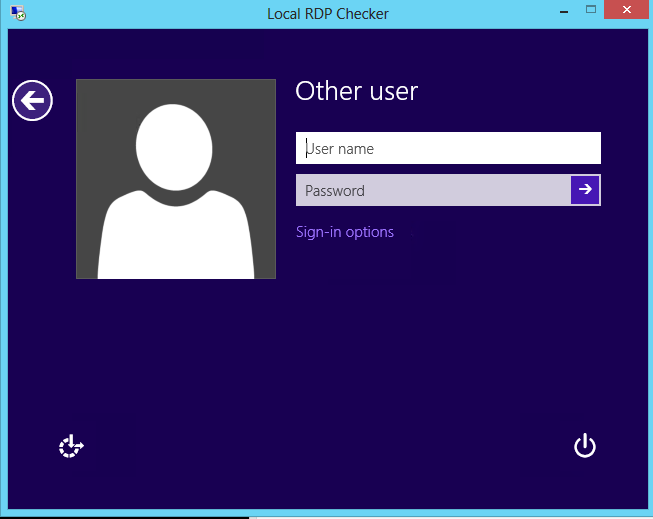Click the window's bottom border edge
The image size is (653, 519).
[x=328, y=514]
